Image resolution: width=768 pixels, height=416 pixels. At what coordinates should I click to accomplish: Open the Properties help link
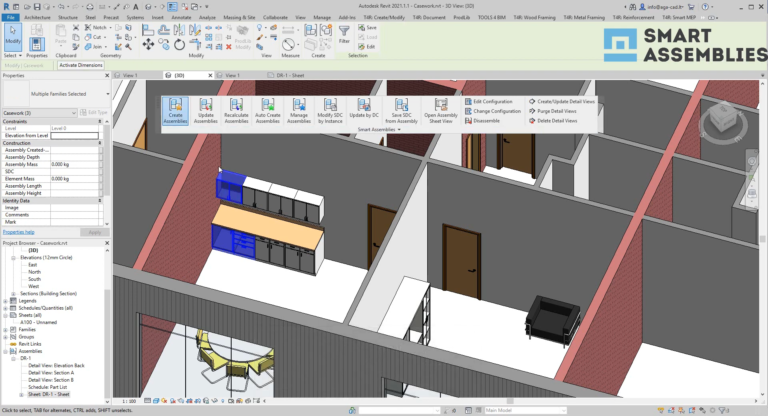(x=19, y=232)
